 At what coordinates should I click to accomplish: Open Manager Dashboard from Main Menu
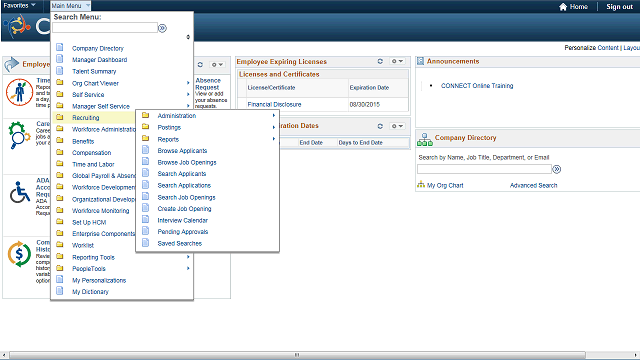click(x=100, y=60)
